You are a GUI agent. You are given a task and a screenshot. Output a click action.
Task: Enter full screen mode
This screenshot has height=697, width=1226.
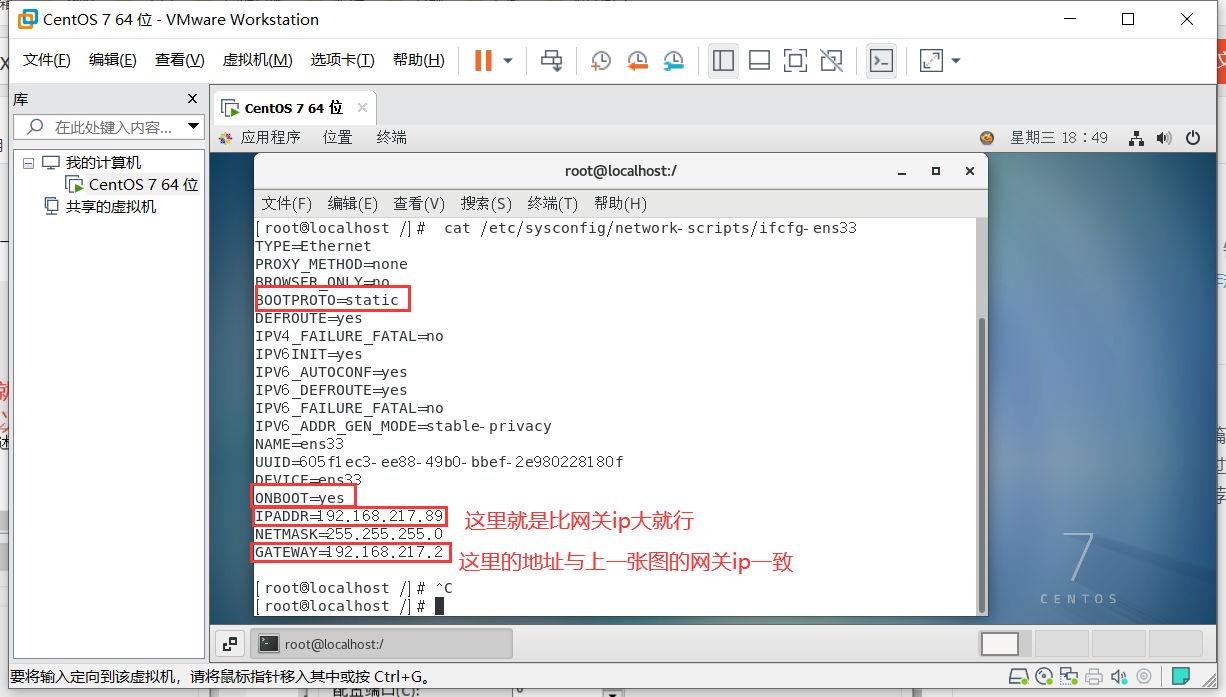coord(795,61)
